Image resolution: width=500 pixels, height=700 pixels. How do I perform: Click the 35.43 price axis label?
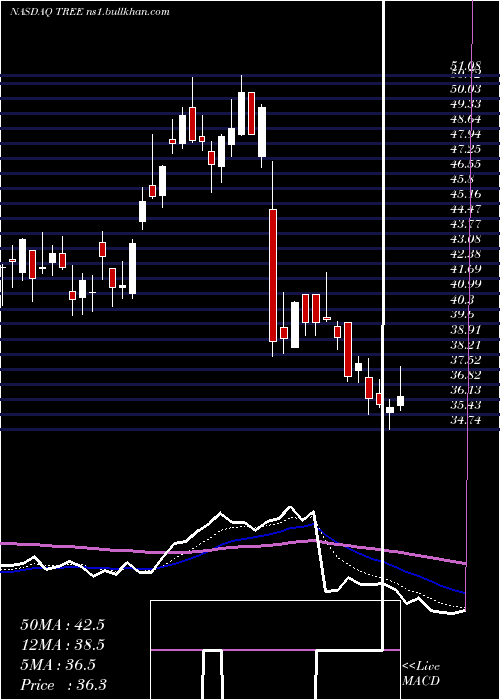(465, 405)
